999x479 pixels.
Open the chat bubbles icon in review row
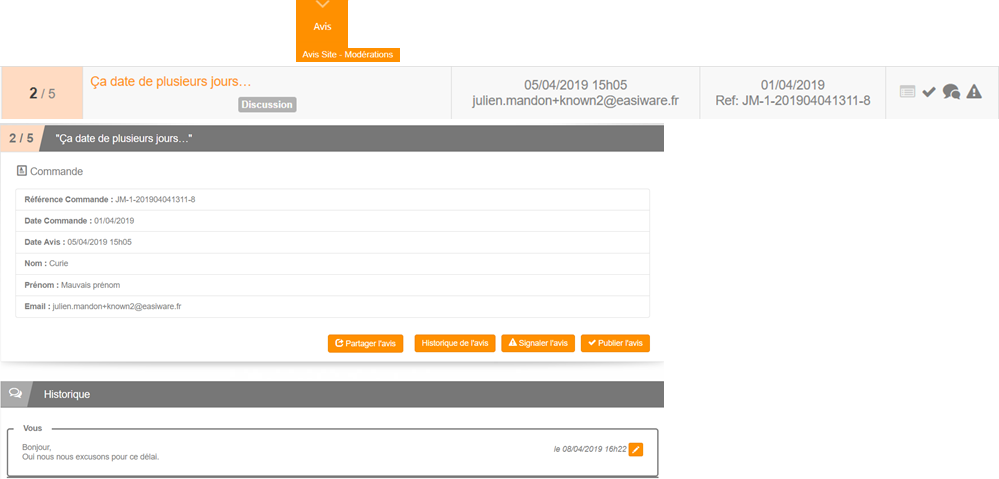951,92
